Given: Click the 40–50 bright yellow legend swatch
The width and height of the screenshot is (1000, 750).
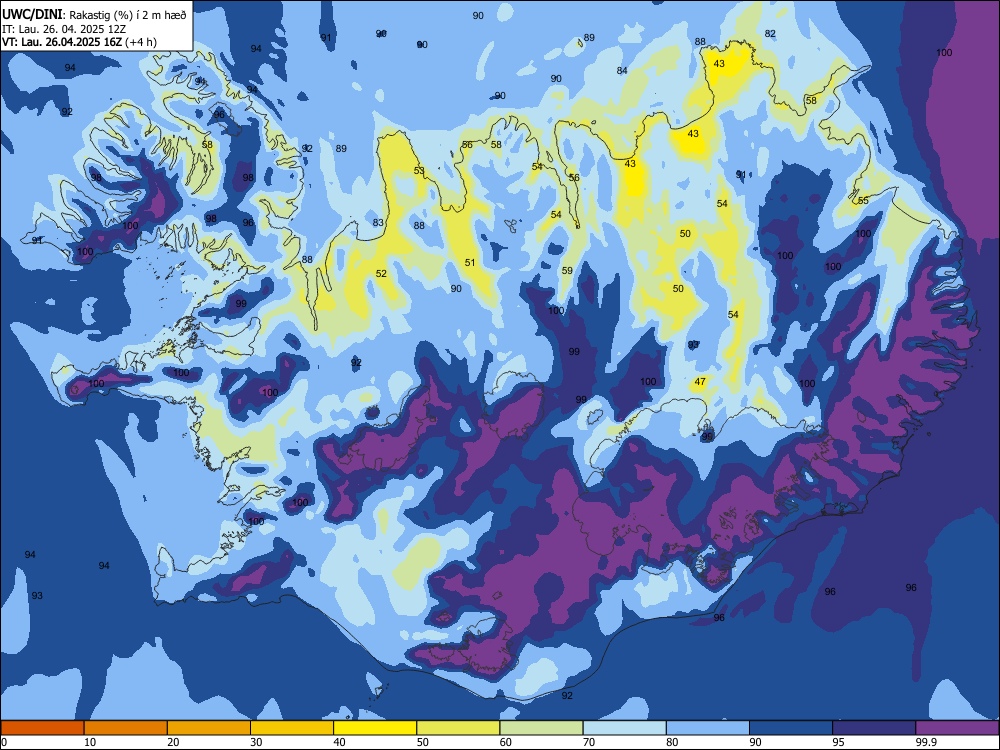Looking at the screenshot, I should 375,728.
